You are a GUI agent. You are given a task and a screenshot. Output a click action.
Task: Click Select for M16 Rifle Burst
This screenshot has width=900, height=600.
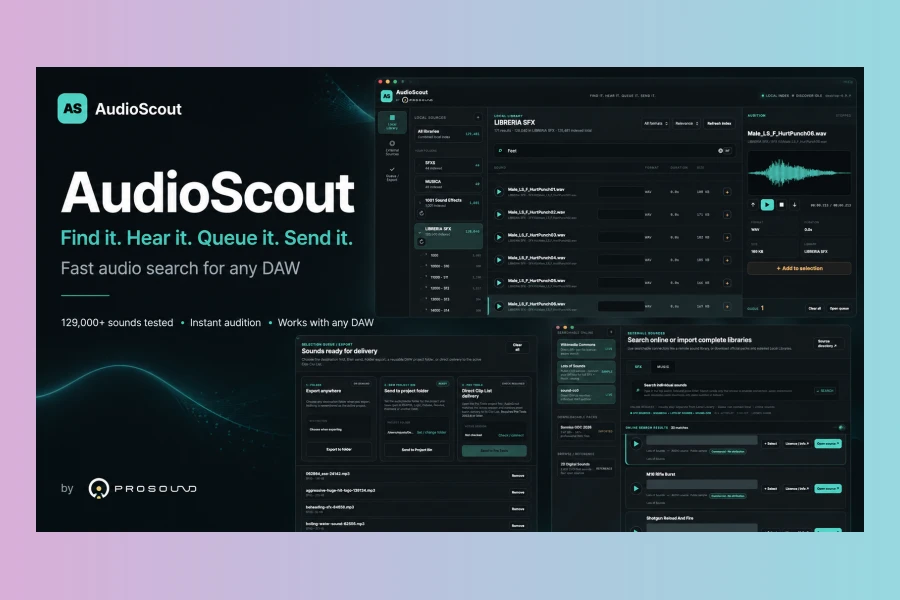[770, 489]
